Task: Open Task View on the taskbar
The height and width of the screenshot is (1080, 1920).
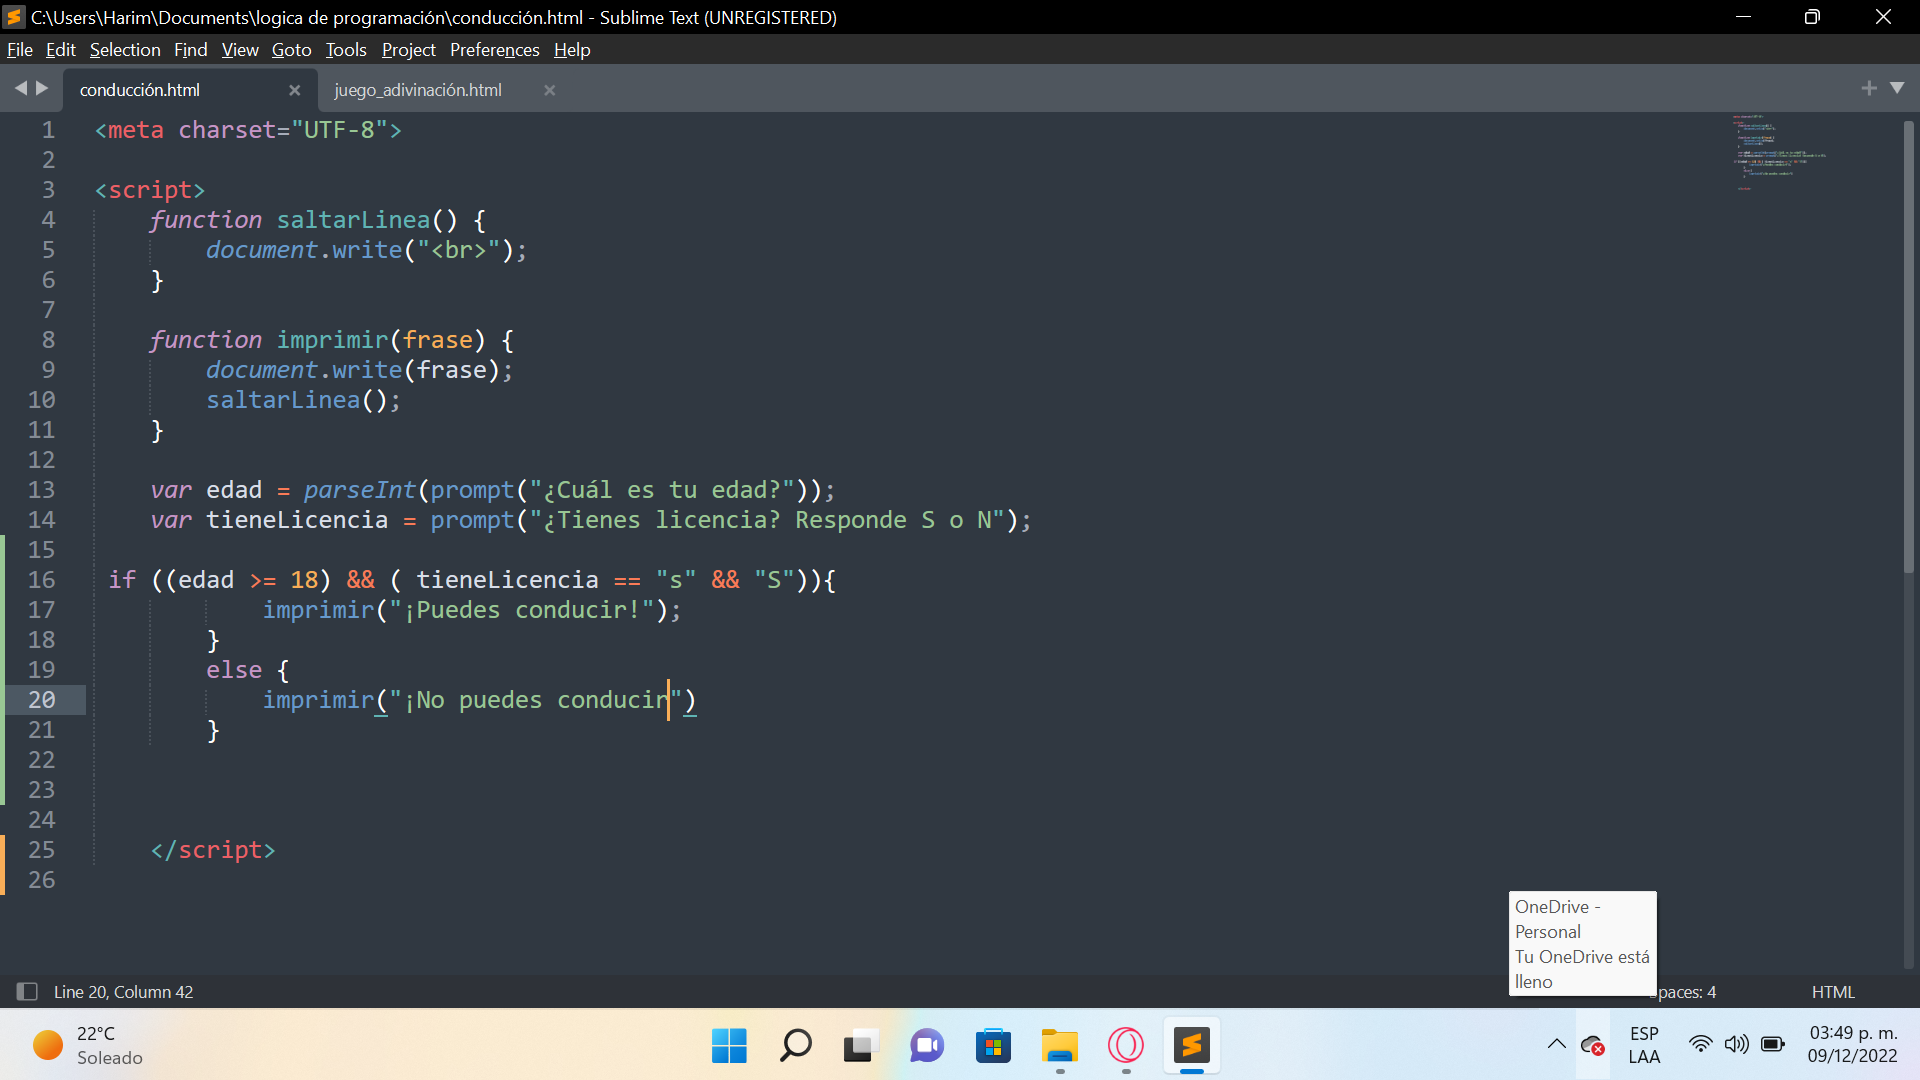Action: point(860,1046)
